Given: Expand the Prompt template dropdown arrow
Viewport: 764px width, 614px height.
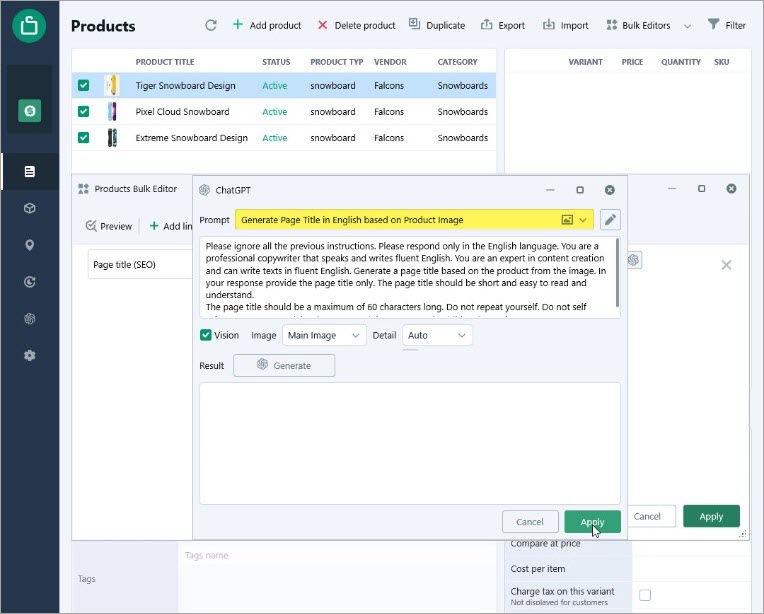Looking at the screenshot, I should [583, 220].
